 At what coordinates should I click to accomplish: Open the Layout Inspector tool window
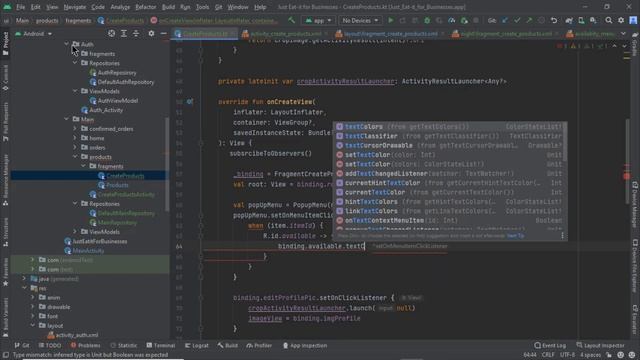pos(600,345)
